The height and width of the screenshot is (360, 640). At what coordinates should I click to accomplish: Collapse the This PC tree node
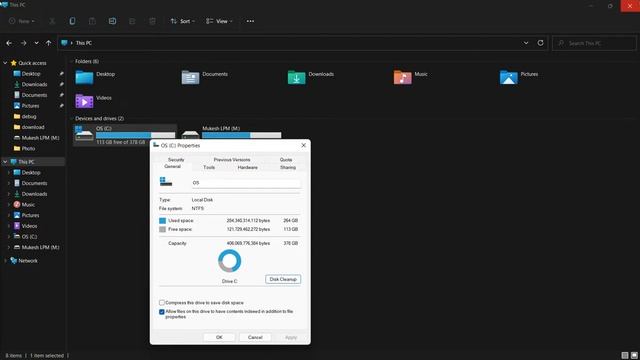tap(5, 162)
